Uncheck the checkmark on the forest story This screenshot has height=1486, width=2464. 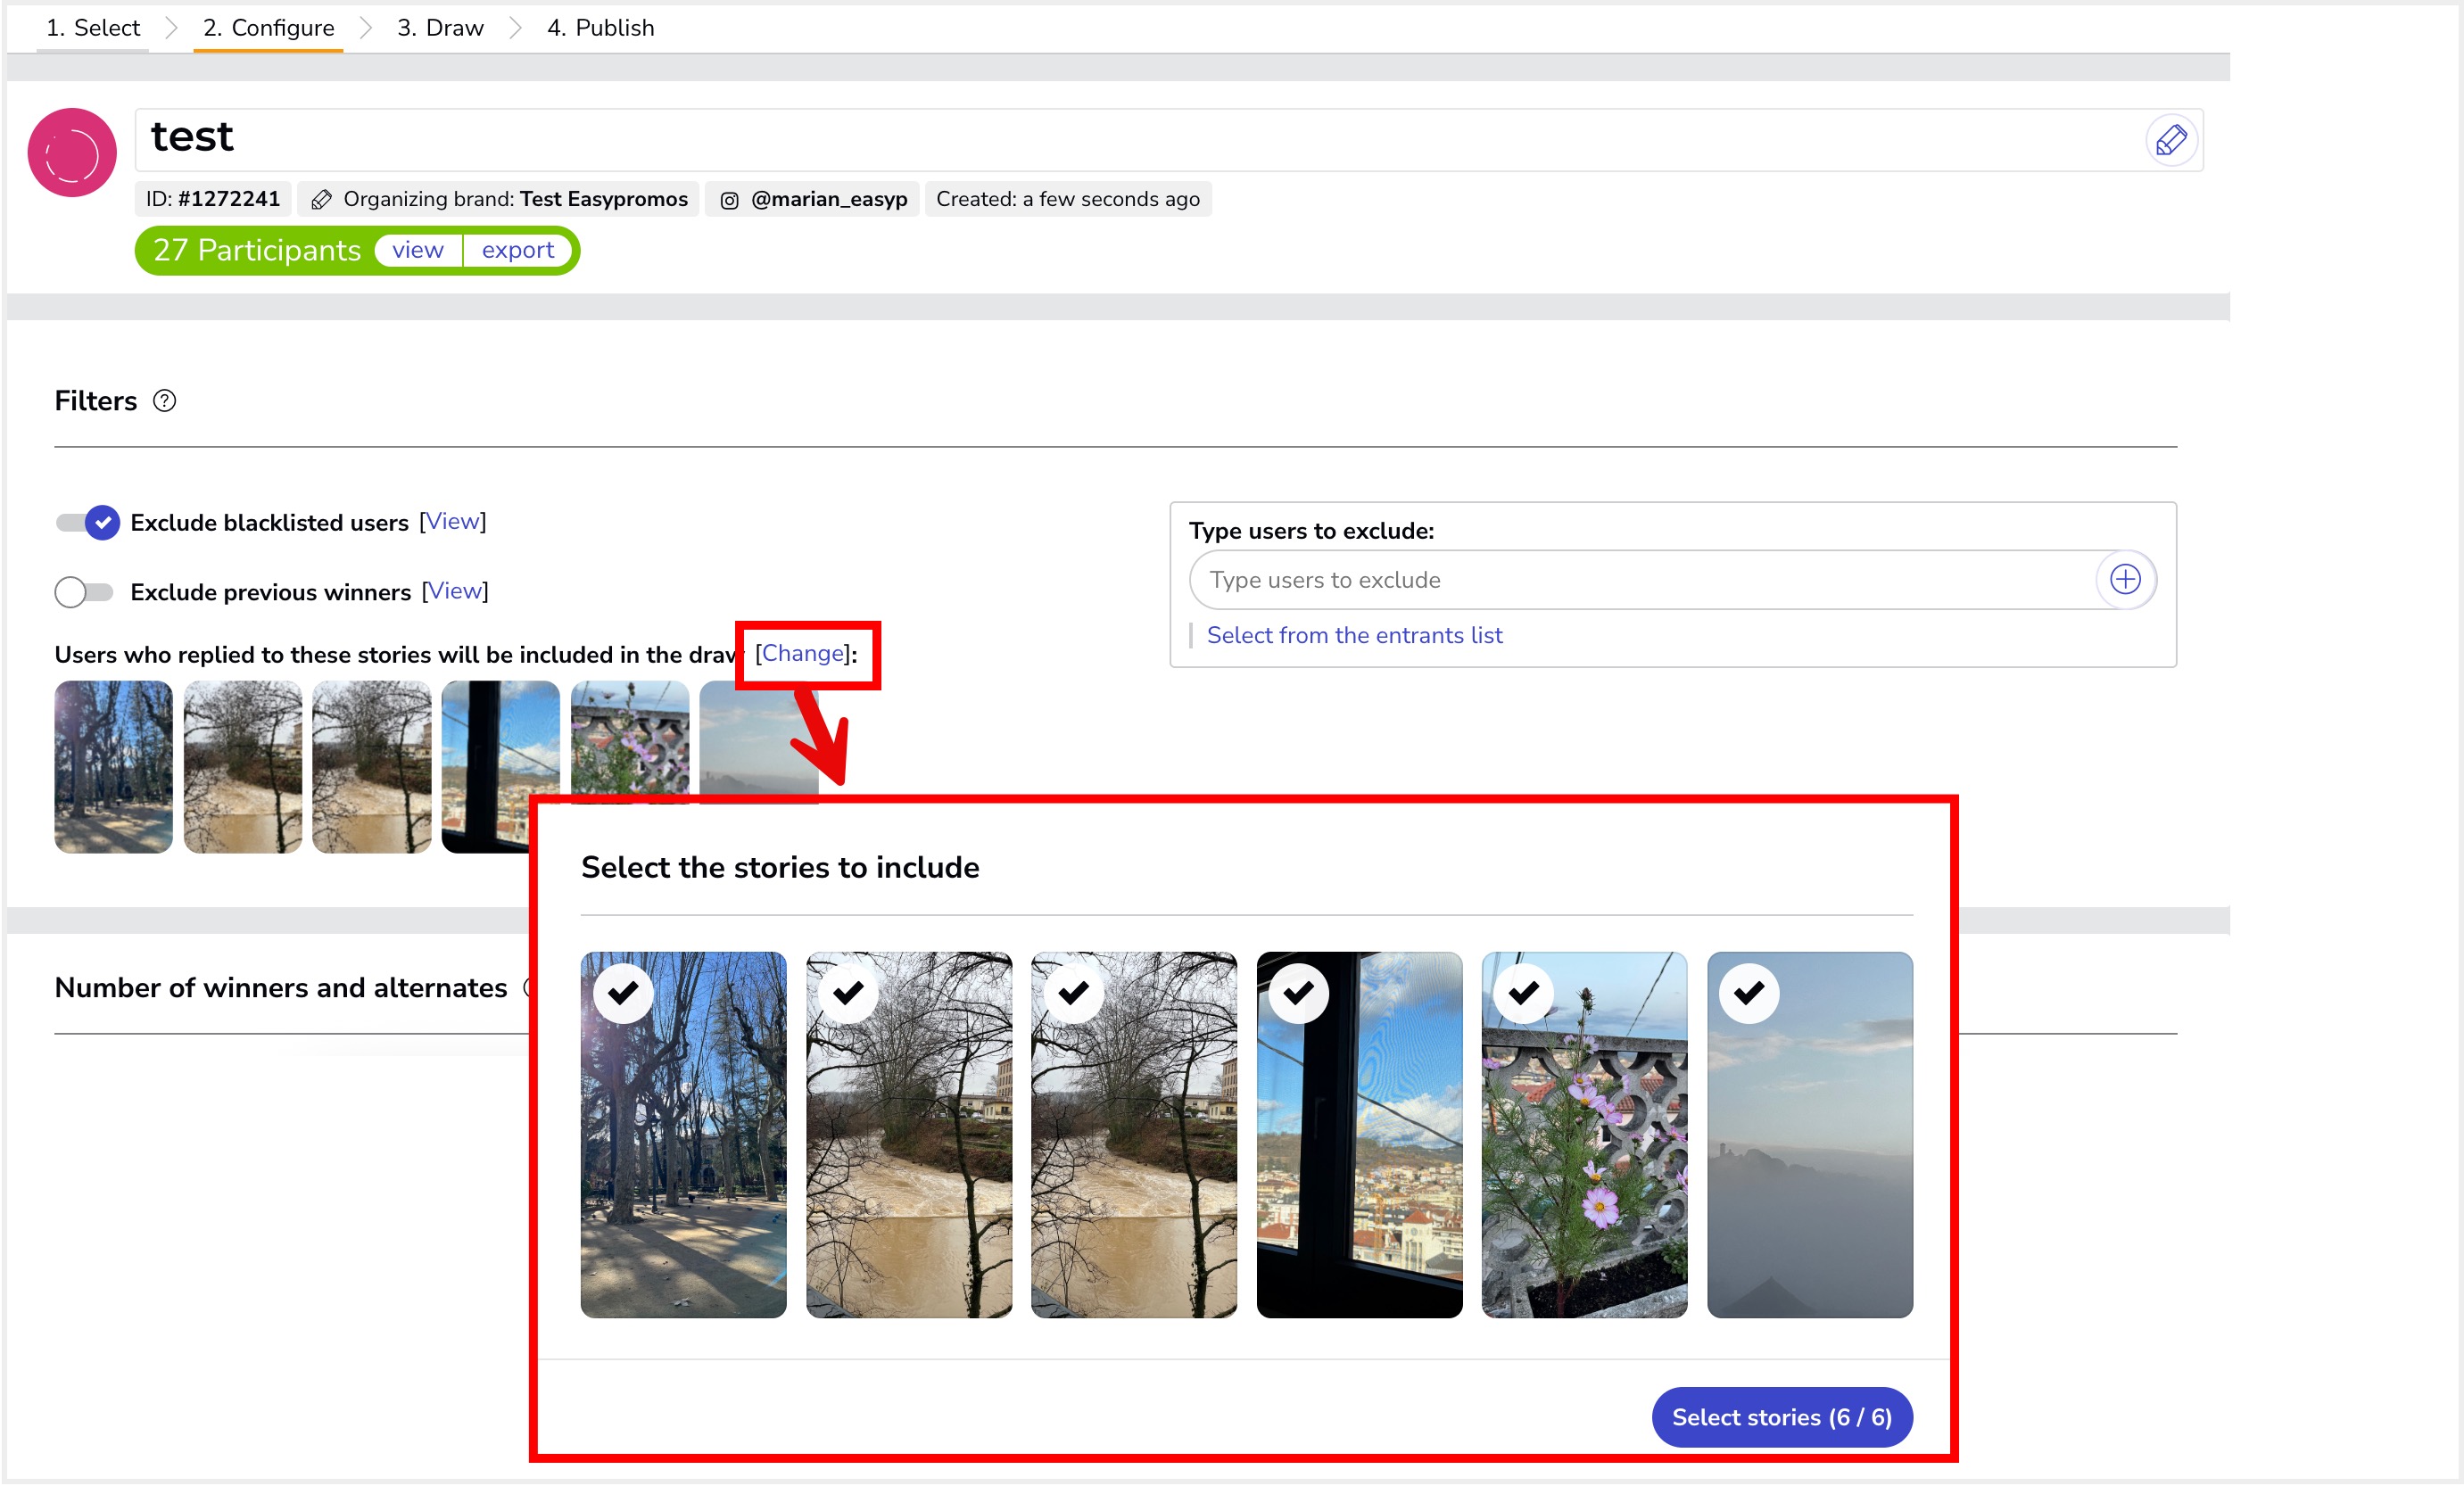pyautogui.click(x=623, y=993)
